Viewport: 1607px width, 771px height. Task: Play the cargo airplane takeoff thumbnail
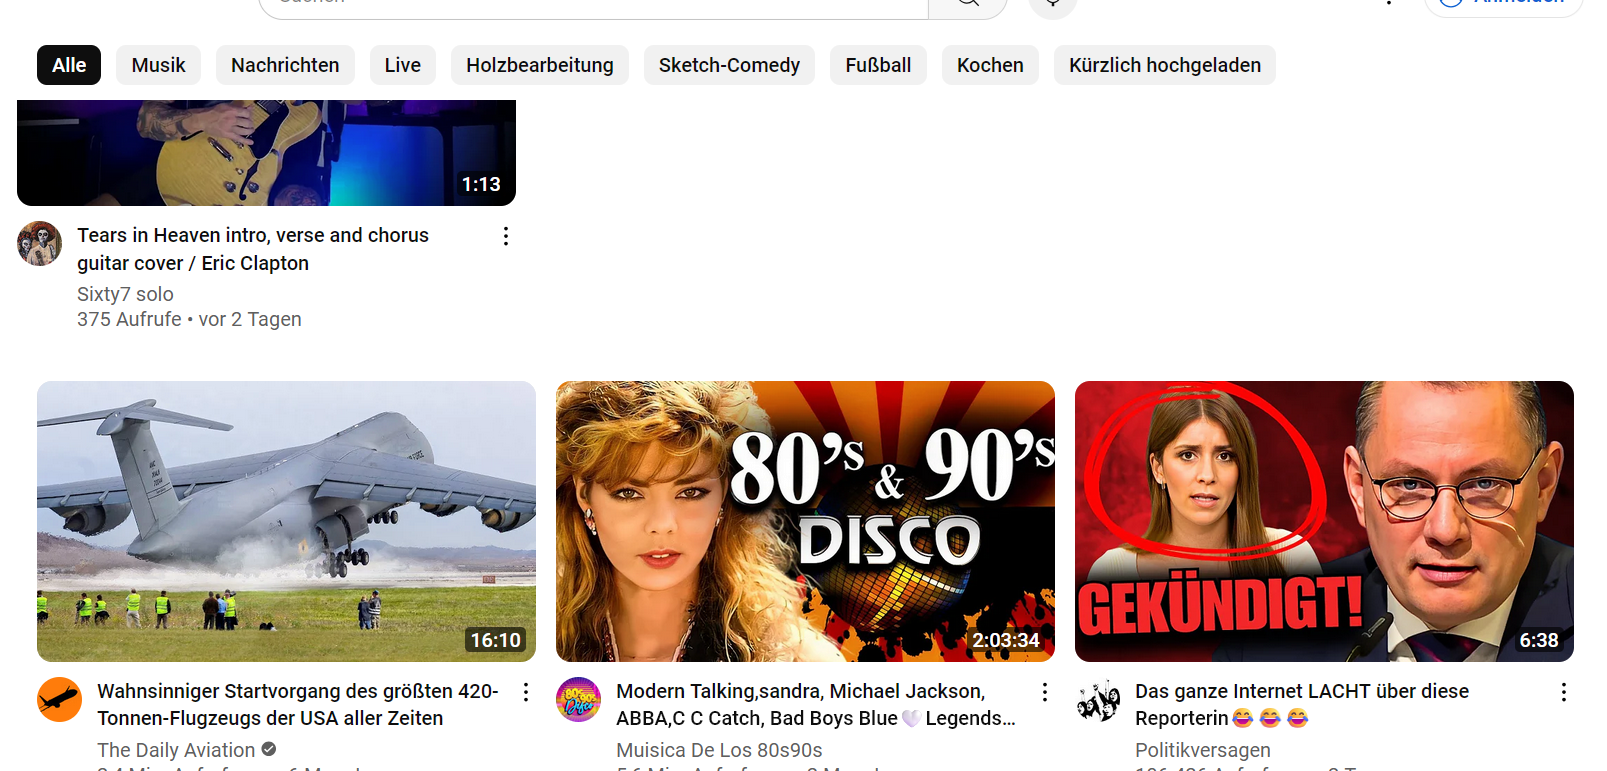(x=286, y=521)
